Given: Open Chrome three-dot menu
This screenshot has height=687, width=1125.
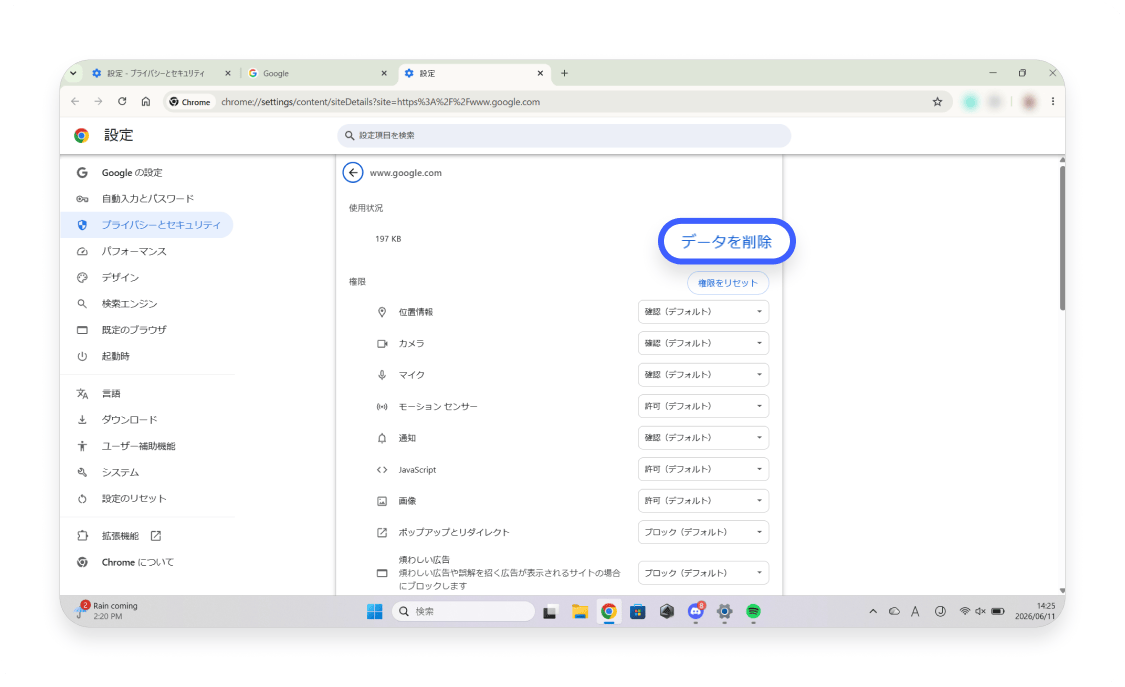Looking at the screenshot, I should [x=1053, y=102].
